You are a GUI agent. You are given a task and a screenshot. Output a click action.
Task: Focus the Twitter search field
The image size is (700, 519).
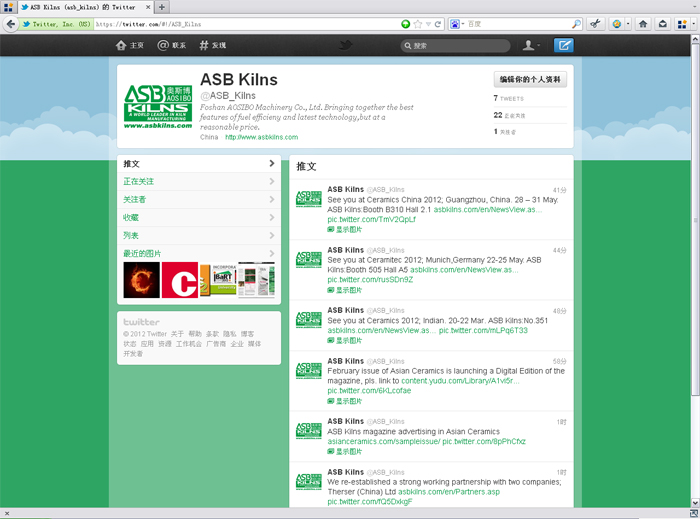[x=455, y=46]
